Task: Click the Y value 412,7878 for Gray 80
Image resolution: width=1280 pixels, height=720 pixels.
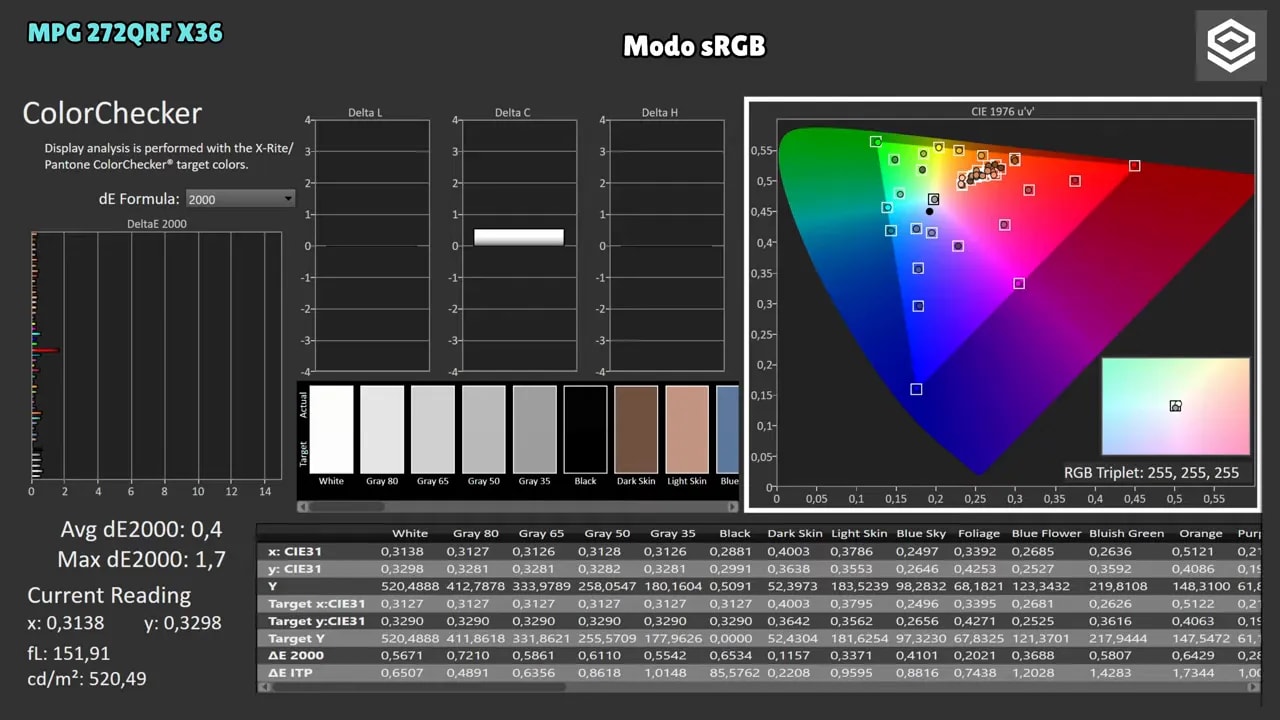Action: pos(476,586)
